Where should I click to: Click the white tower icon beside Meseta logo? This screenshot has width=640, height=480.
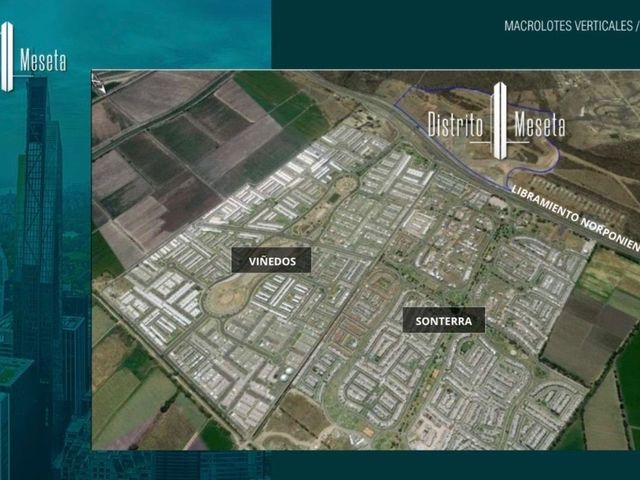click(x=7, y=57)
